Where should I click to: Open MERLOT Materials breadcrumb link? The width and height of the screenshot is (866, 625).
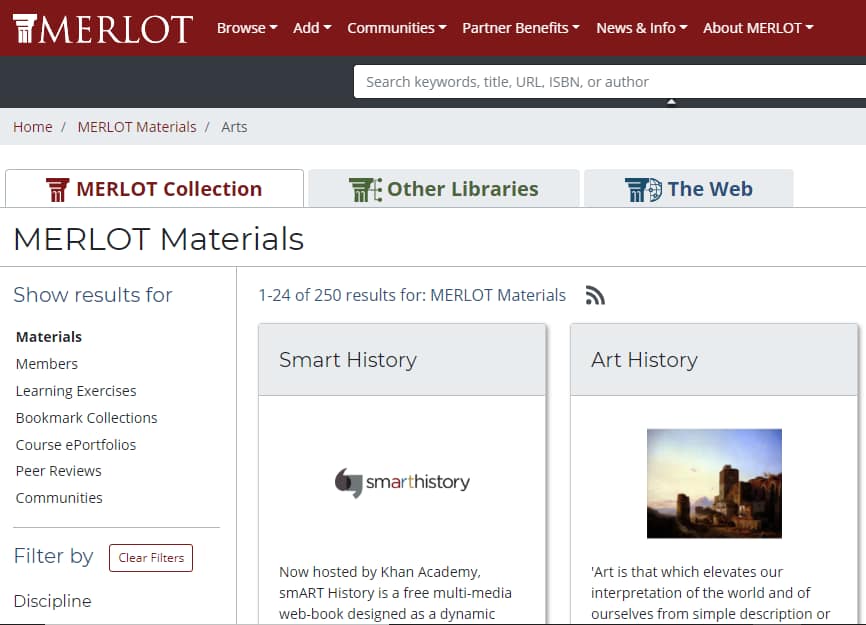[137, 127]
